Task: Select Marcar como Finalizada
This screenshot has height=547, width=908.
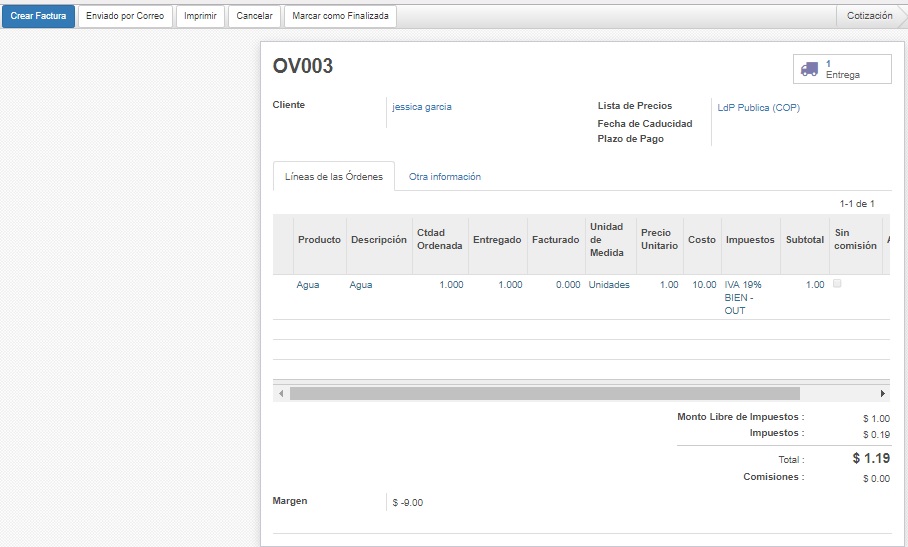Action: pos(340,16)
